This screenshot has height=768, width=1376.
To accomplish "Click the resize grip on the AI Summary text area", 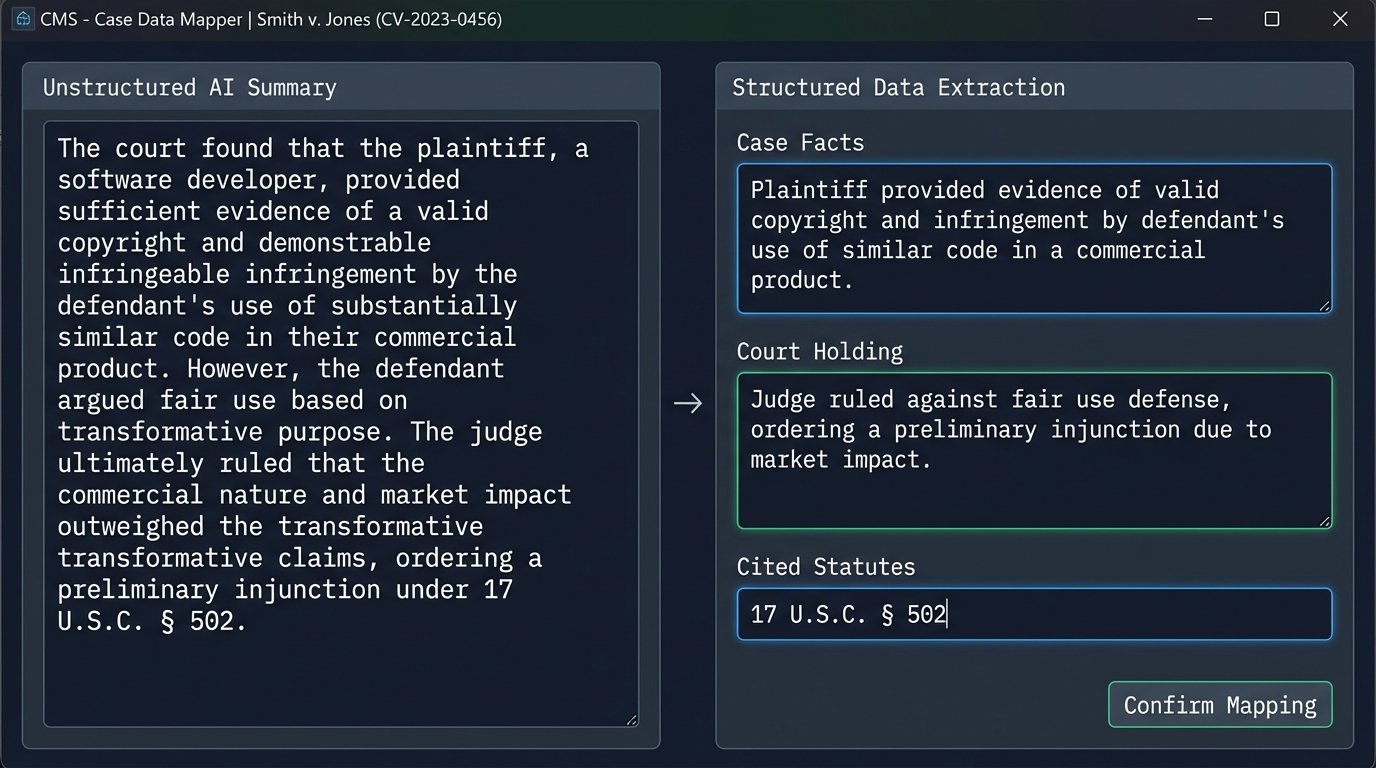I will click(x=633, y=718).
